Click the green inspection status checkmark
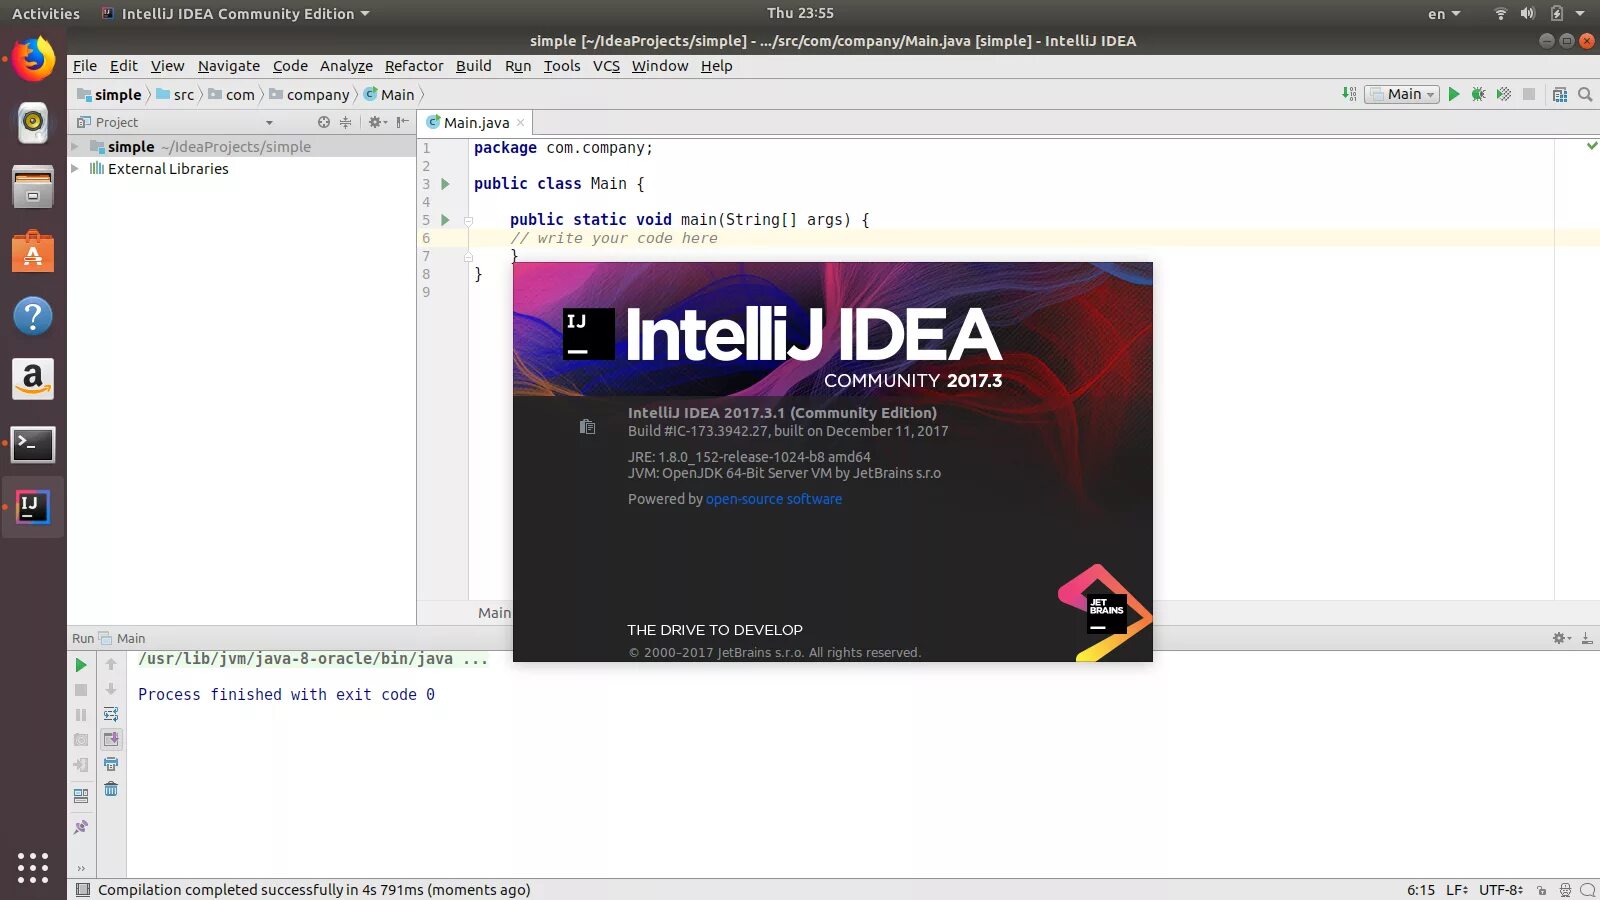Viewport: 1600px width, 900px height. point(1591,146)
